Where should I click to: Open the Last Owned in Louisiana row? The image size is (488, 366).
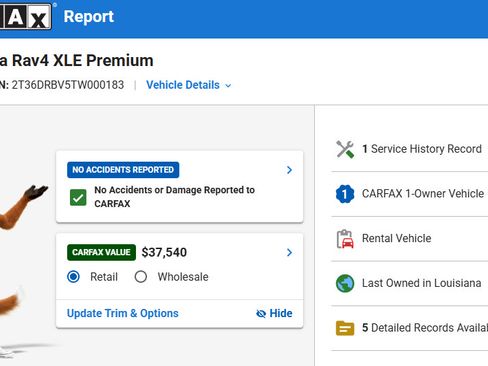pos(410,283)
